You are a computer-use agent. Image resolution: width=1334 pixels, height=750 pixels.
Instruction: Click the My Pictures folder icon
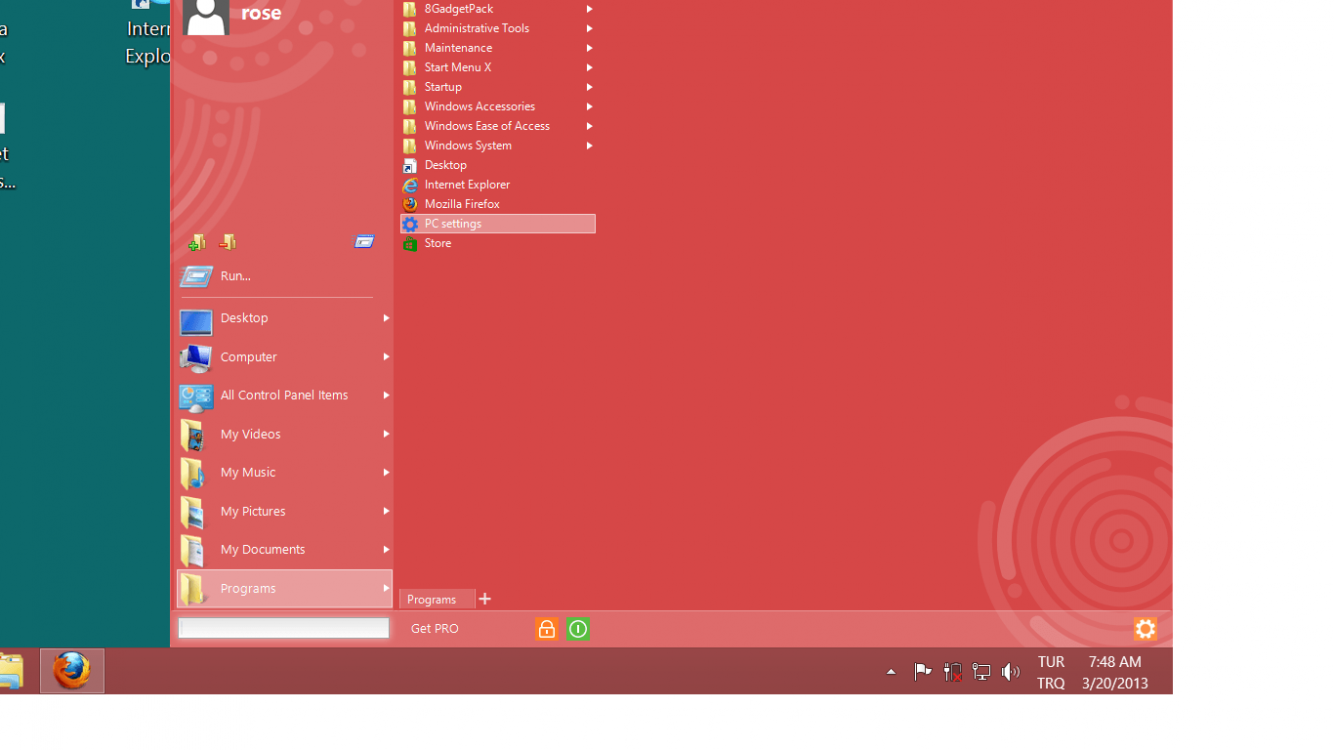pos(193,512)
